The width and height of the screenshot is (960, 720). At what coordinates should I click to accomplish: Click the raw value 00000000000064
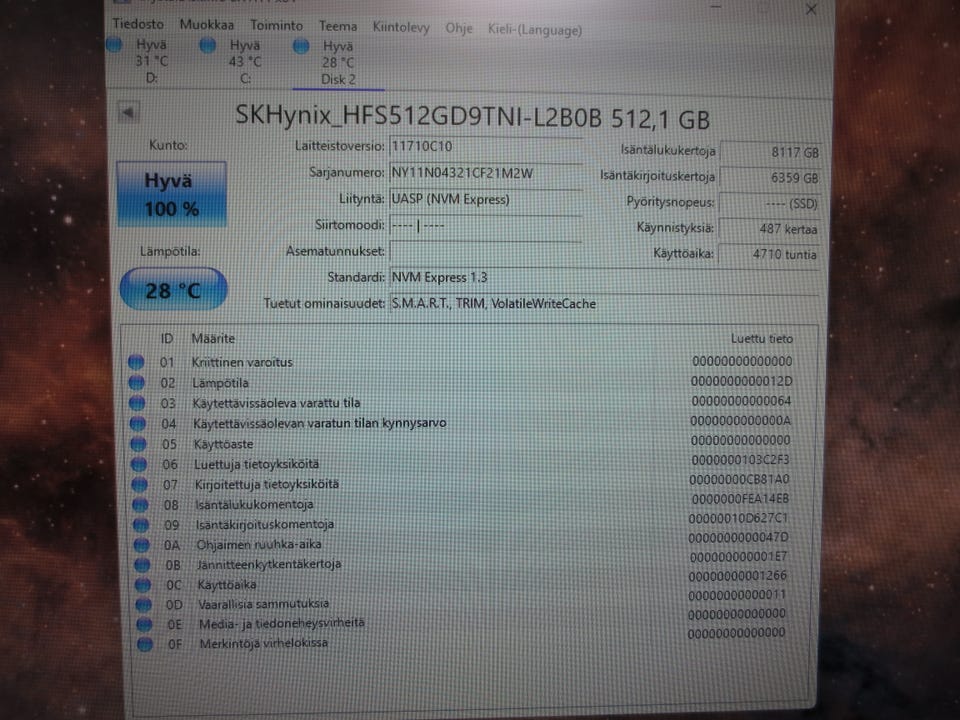coord(741,401)
